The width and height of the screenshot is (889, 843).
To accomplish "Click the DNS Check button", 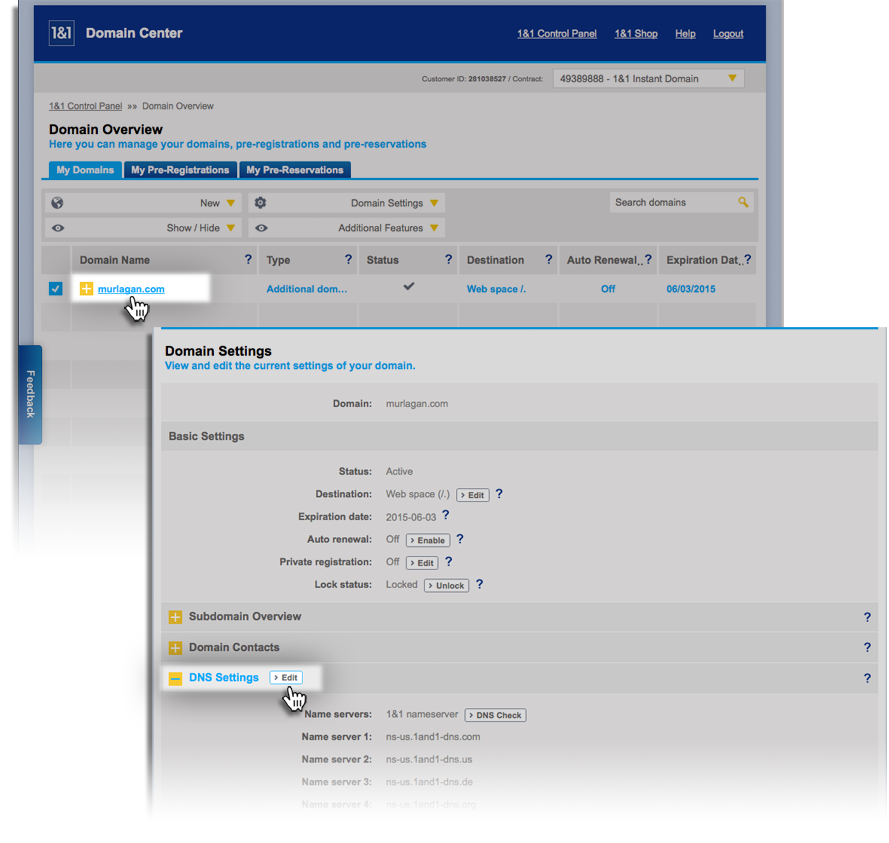I will 496,715.
